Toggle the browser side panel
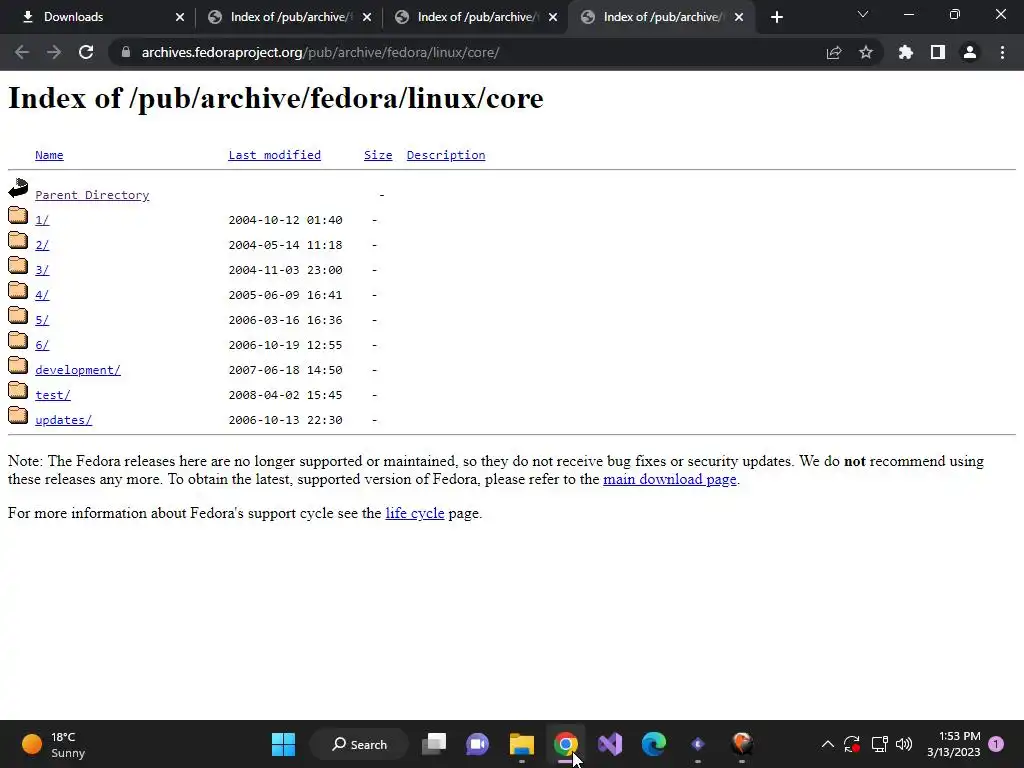Viewport: 1024px width, 768px height. click(938, 52)
